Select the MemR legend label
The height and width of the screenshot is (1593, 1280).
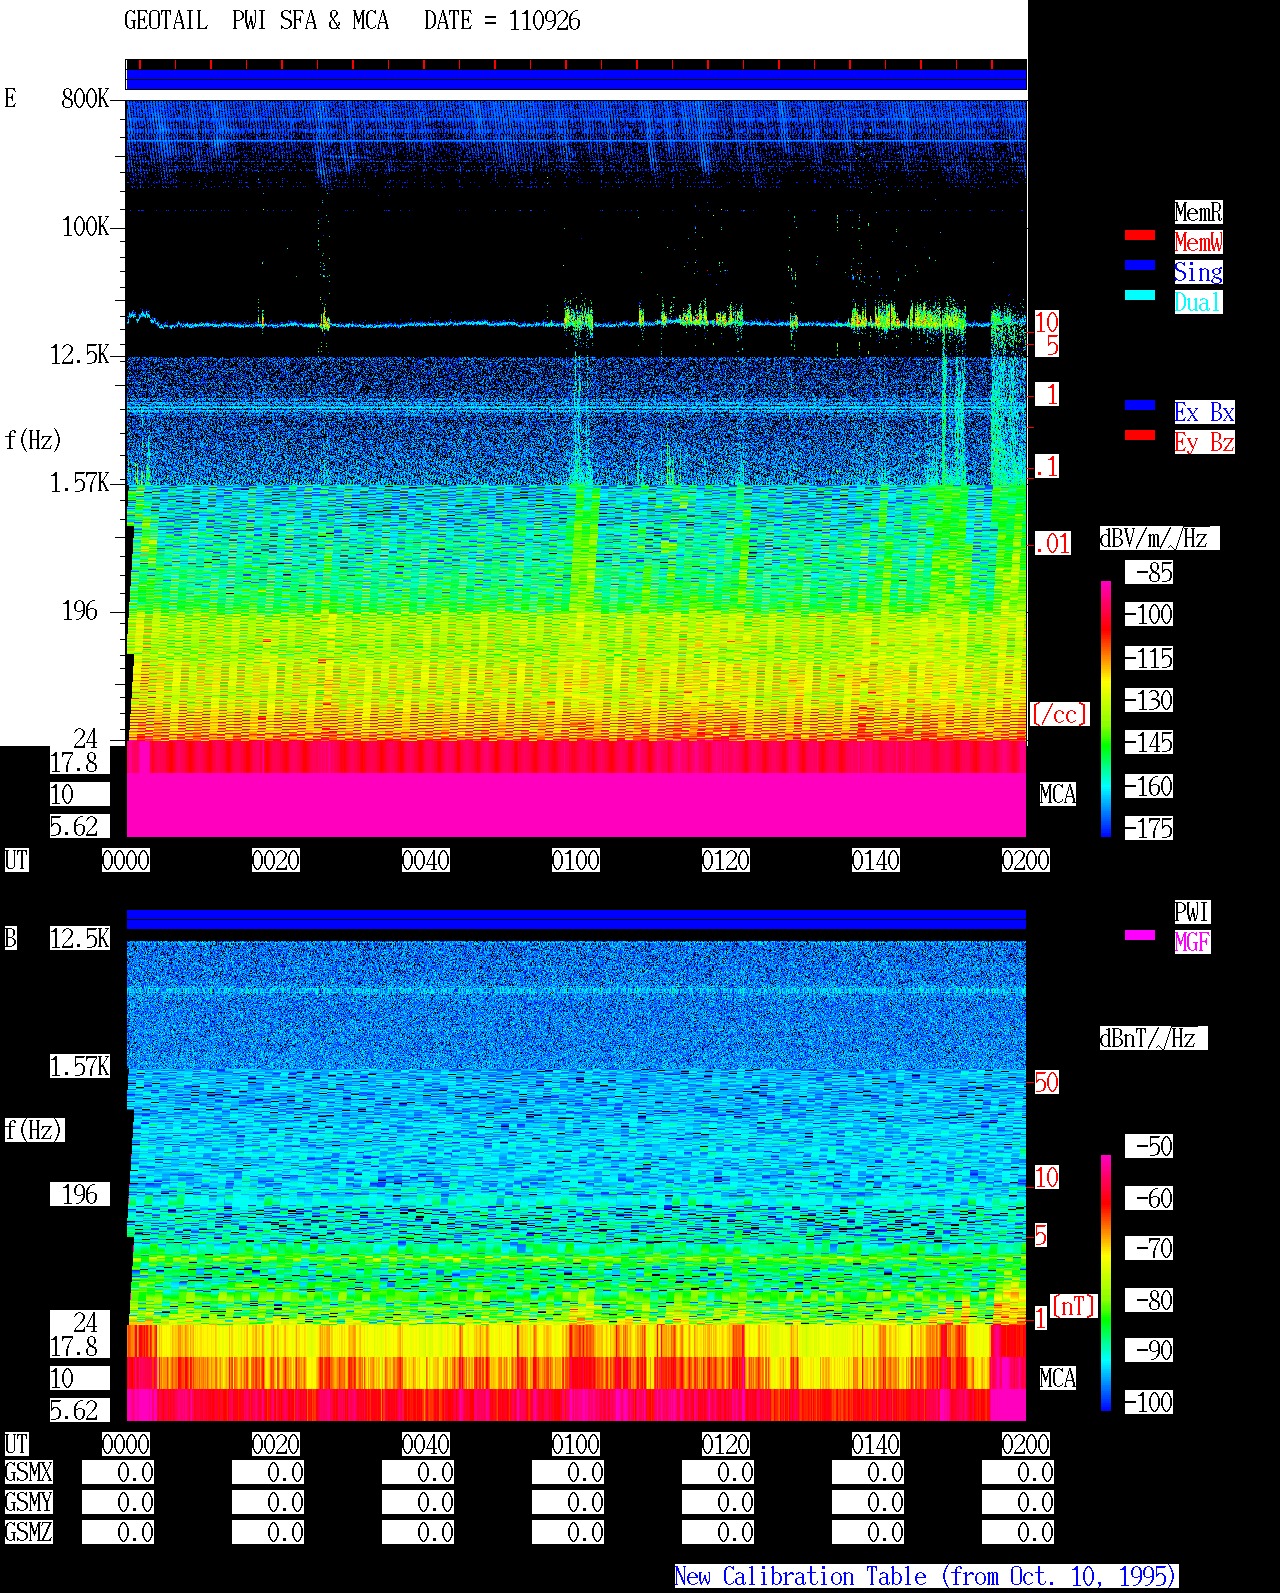click(x=1198, y=212)
